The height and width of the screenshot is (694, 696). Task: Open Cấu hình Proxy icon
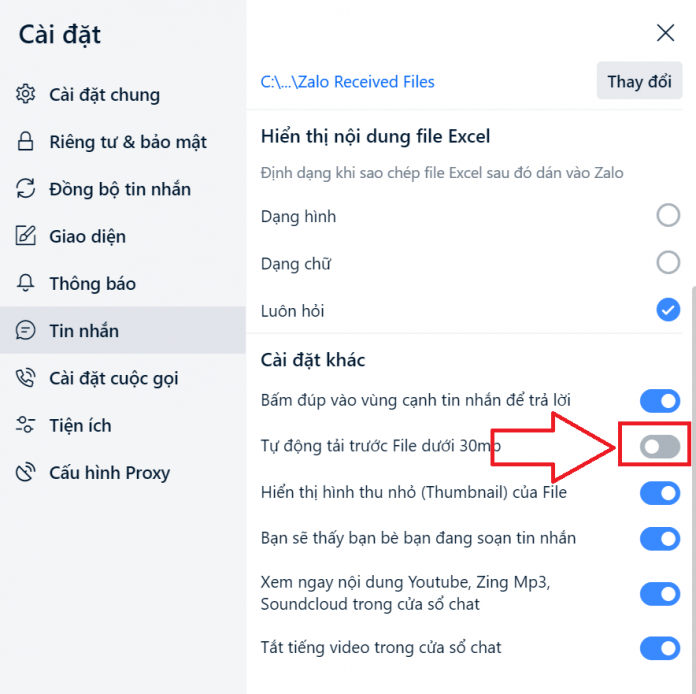[x=25, y=472]
